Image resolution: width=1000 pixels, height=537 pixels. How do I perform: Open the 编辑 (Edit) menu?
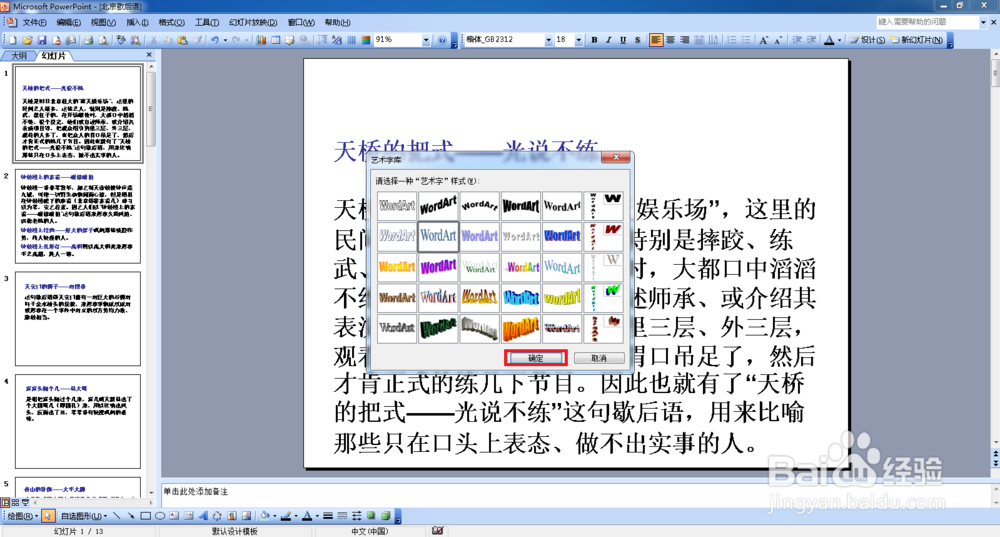pyautogui.click(x=68, y=22)
